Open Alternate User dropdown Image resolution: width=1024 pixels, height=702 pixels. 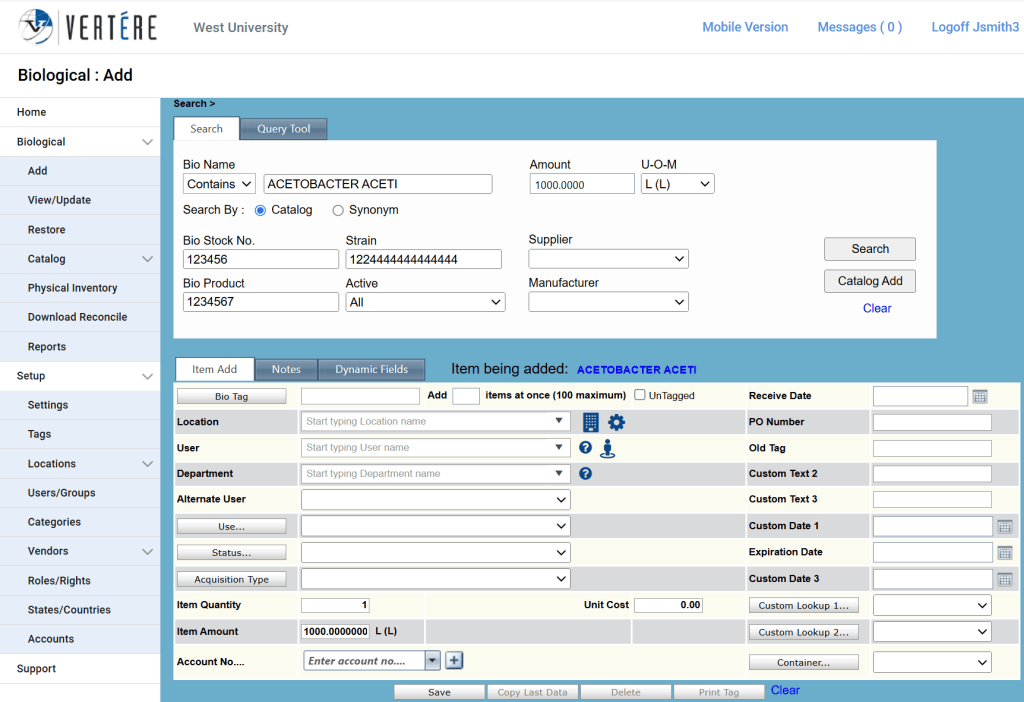tap(436, 500)
